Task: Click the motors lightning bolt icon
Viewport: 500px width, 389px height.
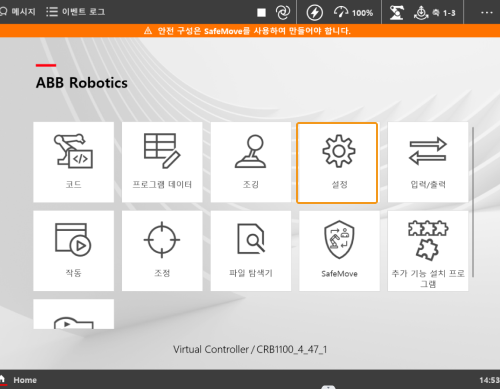Action: pyautogui.click(x=314, y=13)
